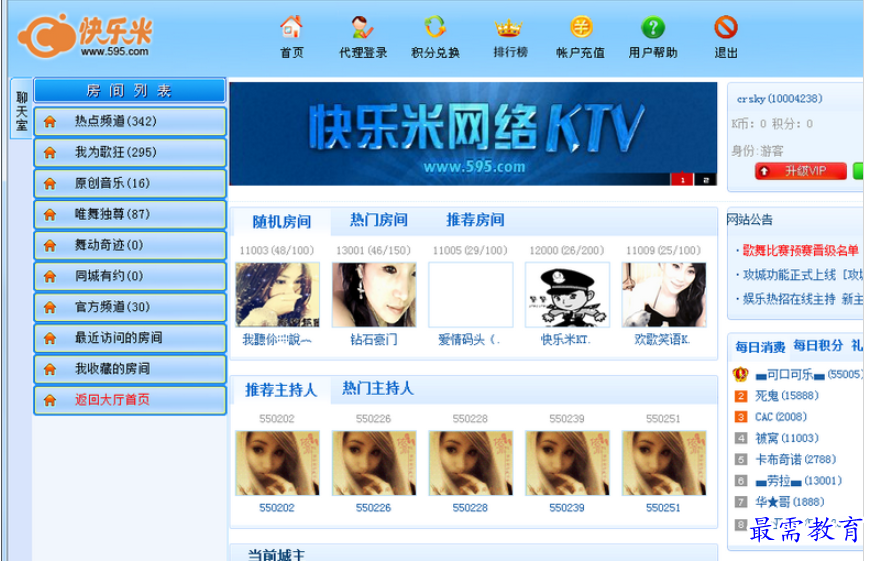The width and height of the screenshot is (871, 561).
Task: Click 卡布奇诺 (2788) ranking entry
Action: (795, 459)
